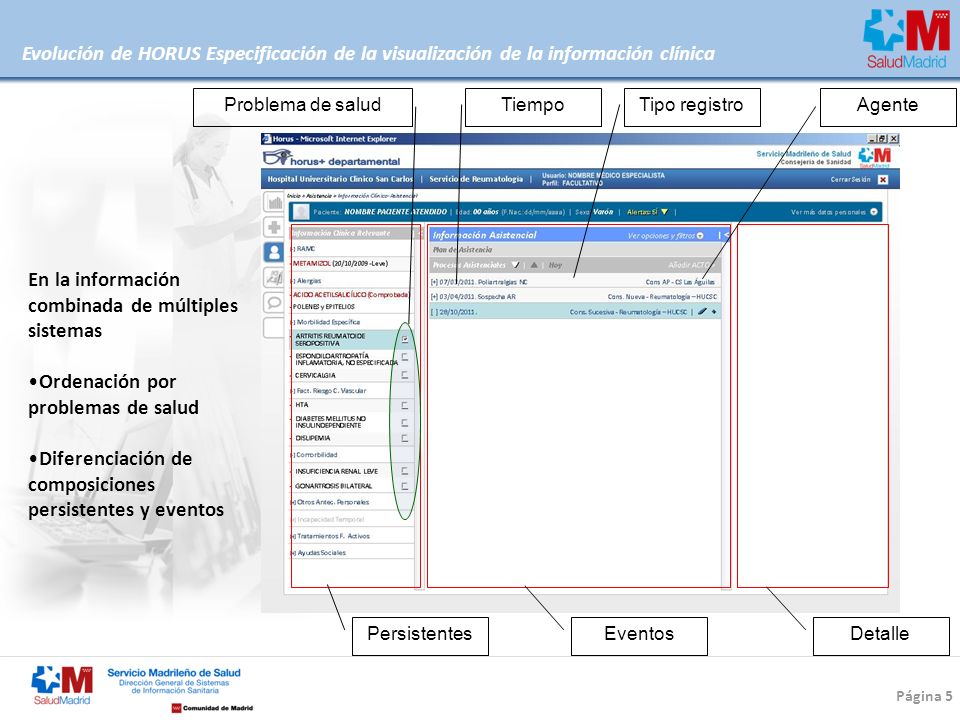Viewport: 960px width, 720px height.
Task: Click the medical cross sidebar icon
Action: (x=274, y=227)
